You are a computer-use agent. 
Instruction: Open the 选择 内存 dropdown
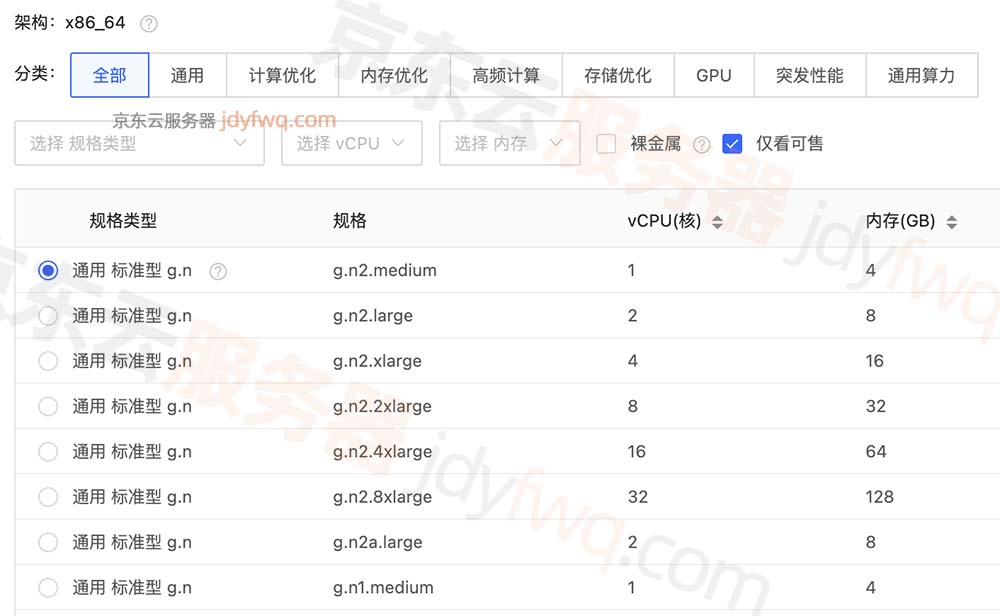tap(510, 143)
